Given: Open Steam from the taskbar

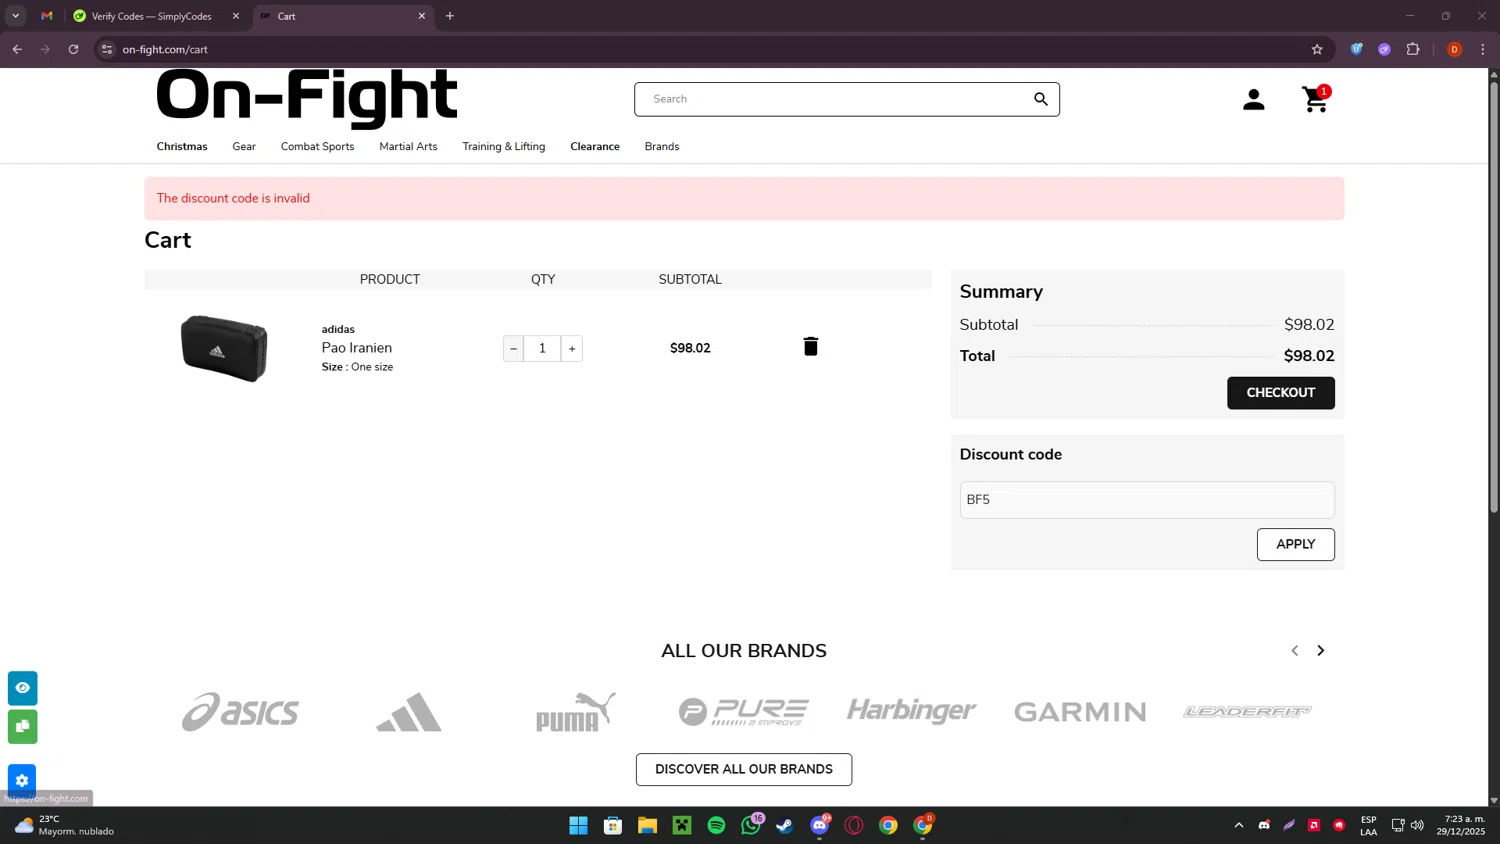Looking at the screenshot, I should (785, 825).
